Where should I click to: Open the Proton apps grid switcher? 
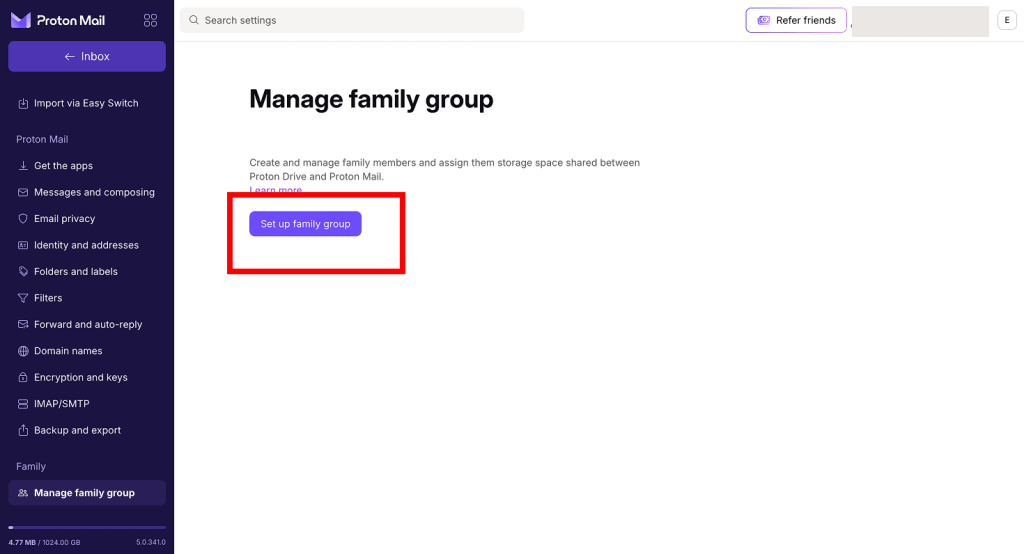[x=150, y=20]
